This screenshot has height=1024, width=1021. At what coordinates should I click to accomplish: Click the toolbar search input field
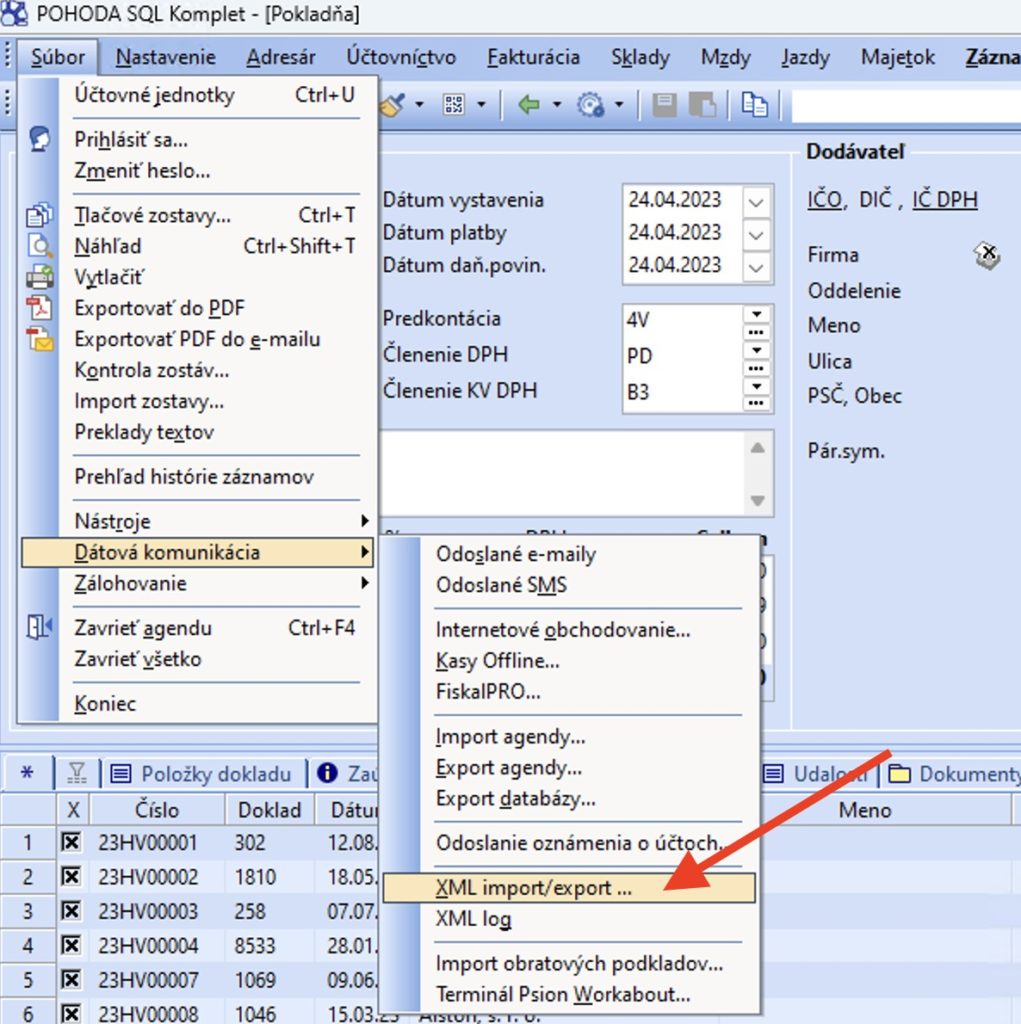(906, 105)
